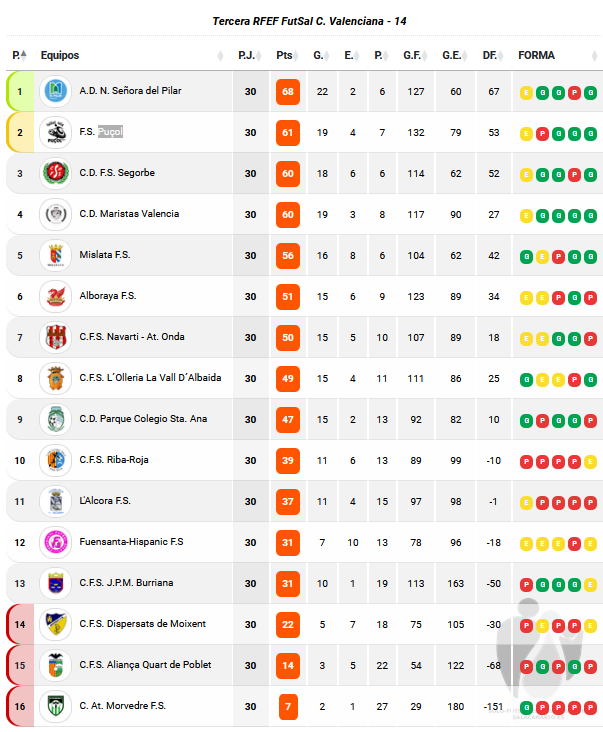Open L'Alcora F.S. team name link
Viewport: 603px width, 732px height.
point(105,501)
